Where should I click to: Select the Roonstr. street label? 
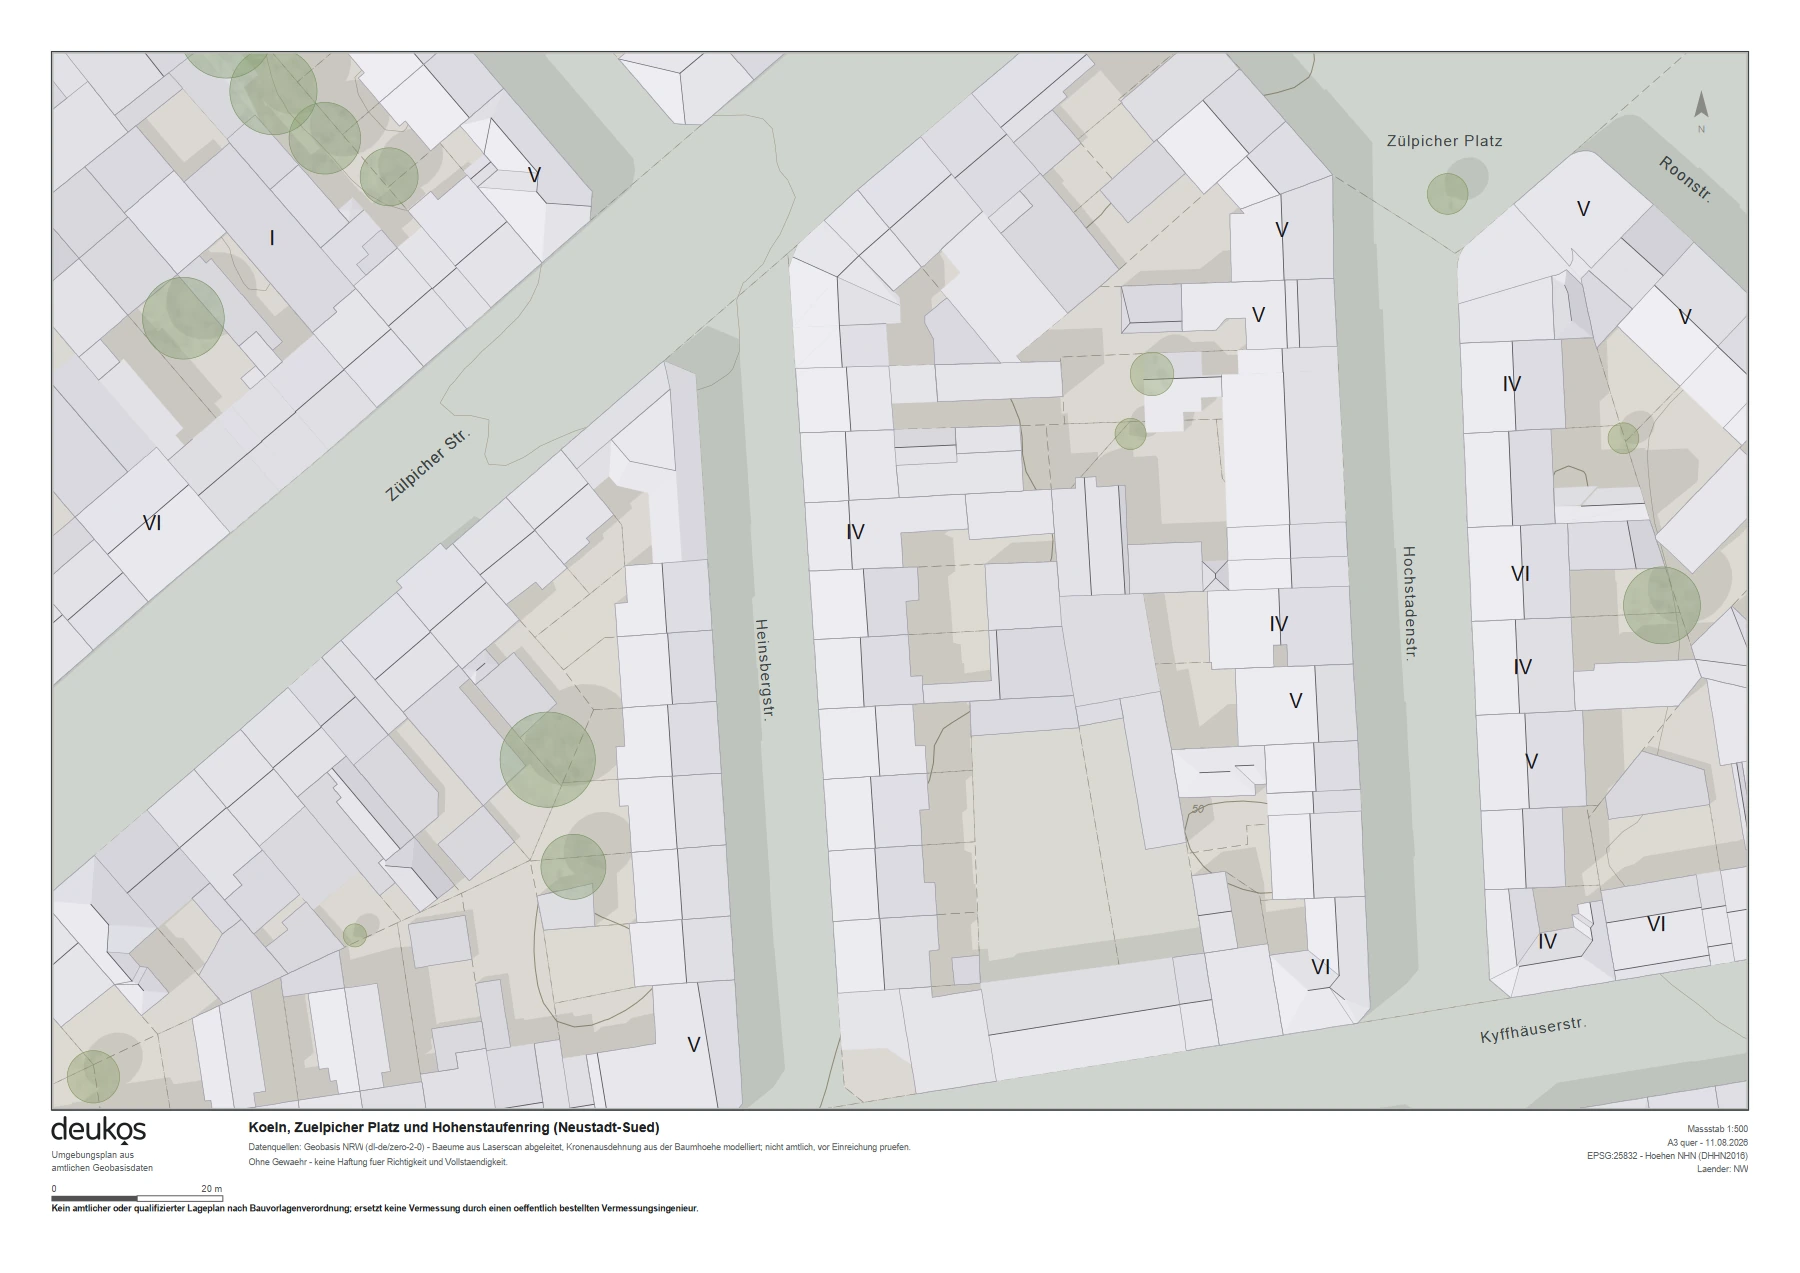(1685, 180)
